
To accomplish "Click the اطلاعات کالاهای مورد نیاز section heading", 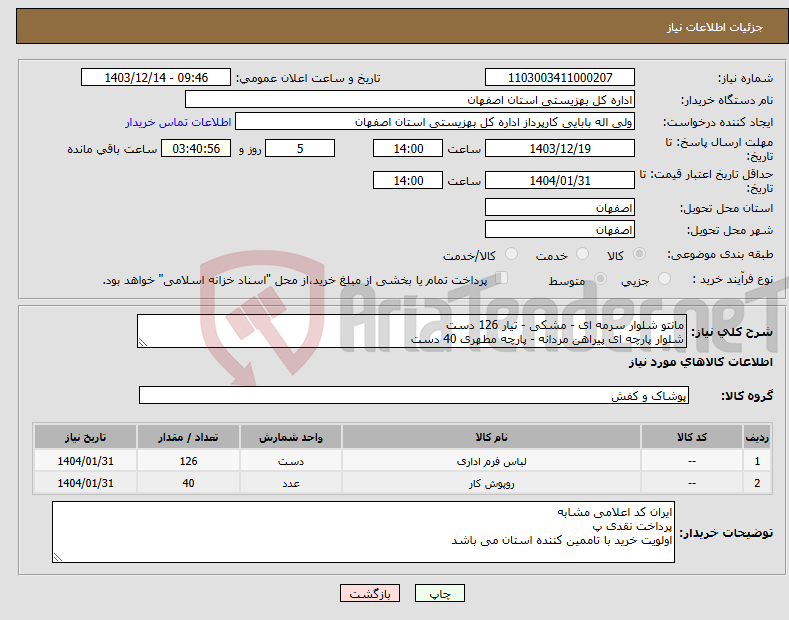I will [x=700, y=362].
